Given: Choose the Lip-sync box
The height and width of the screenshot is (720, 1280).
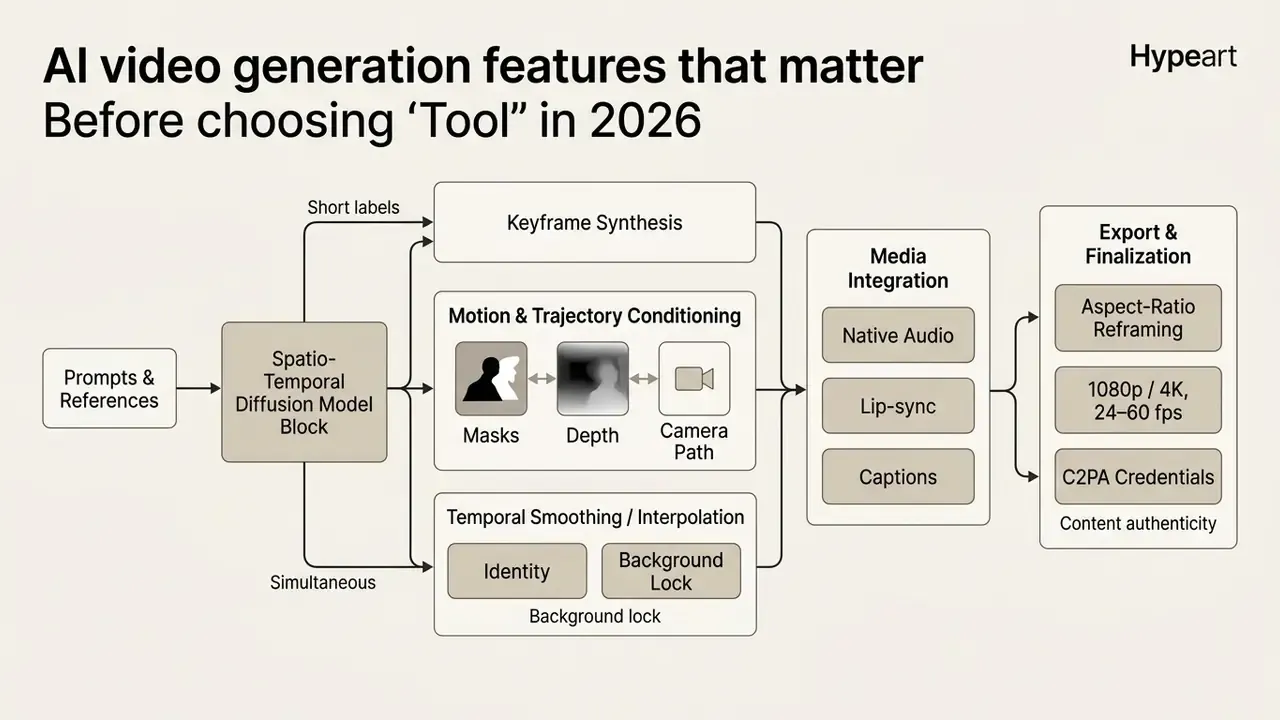Looking at the screenshot, I should 898,406.
